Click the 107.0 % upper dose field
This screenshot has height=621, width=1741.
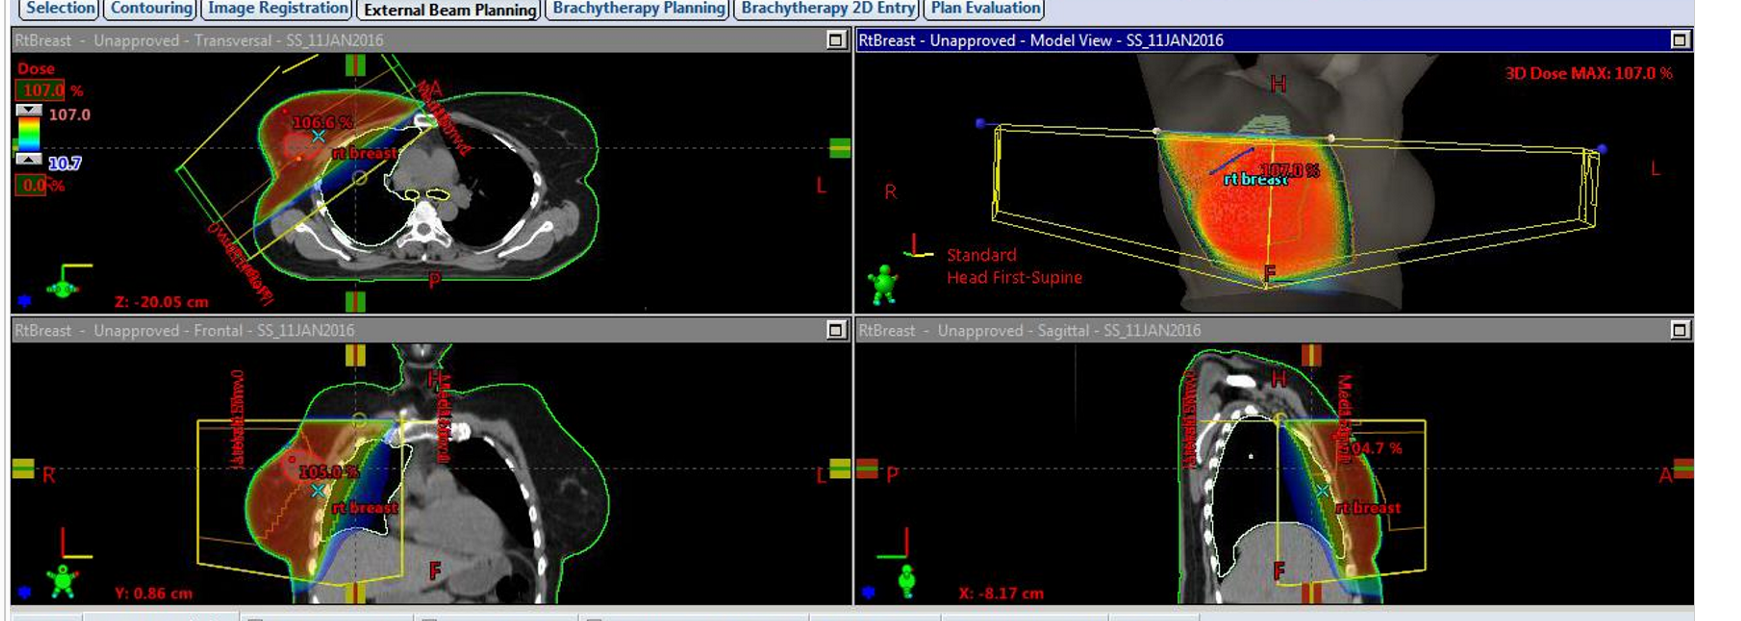41,90
